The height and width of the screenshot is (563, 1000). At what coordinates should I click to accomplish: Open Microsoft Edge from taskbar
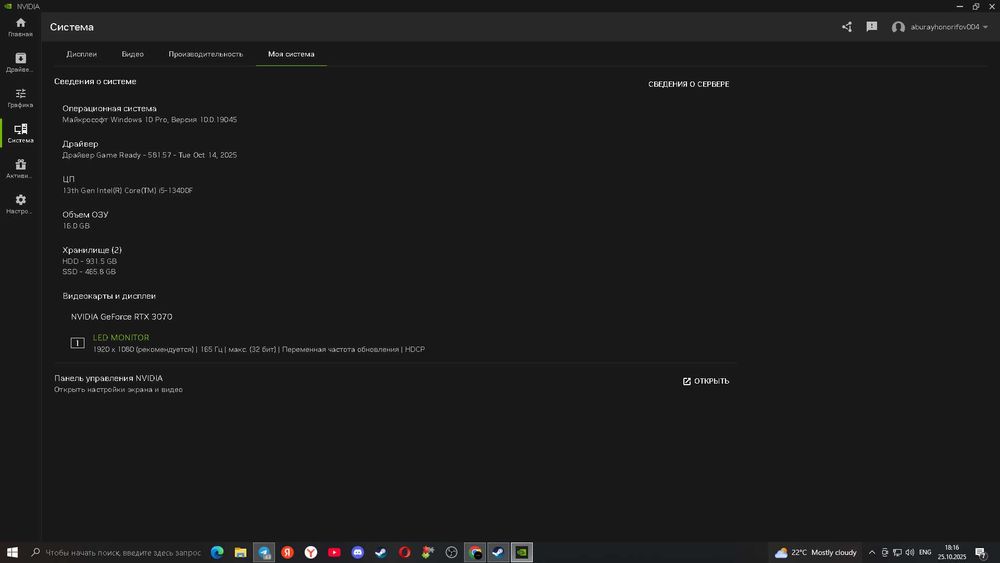point(217,552)
